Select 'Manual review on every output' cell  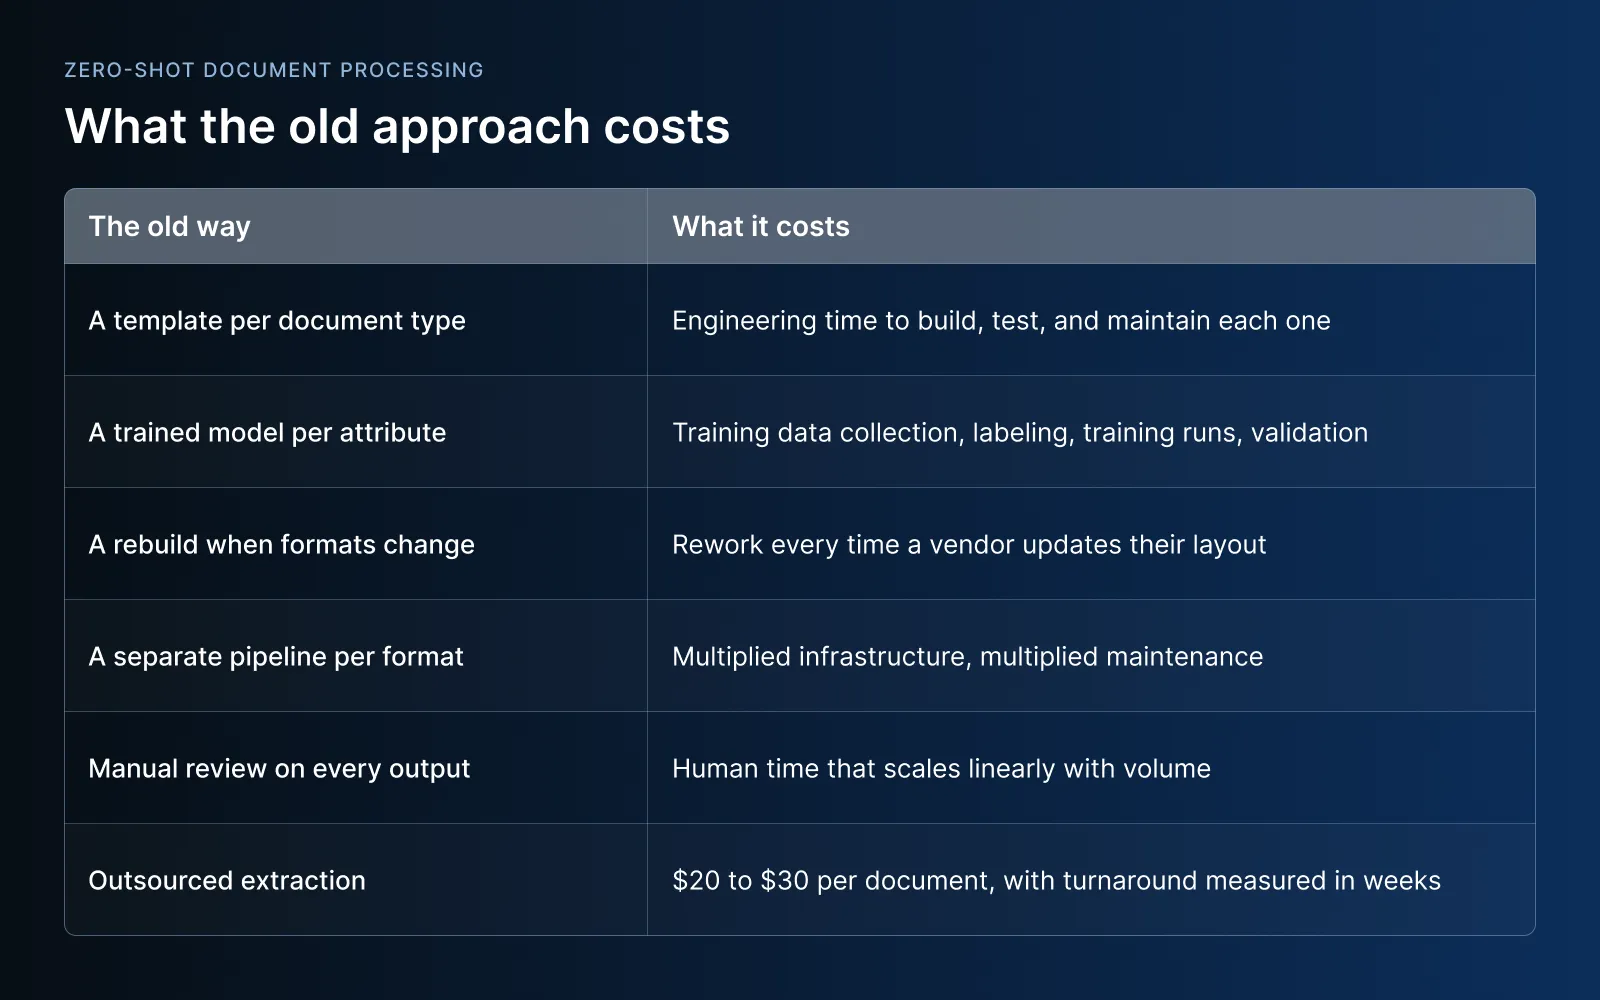356,768
